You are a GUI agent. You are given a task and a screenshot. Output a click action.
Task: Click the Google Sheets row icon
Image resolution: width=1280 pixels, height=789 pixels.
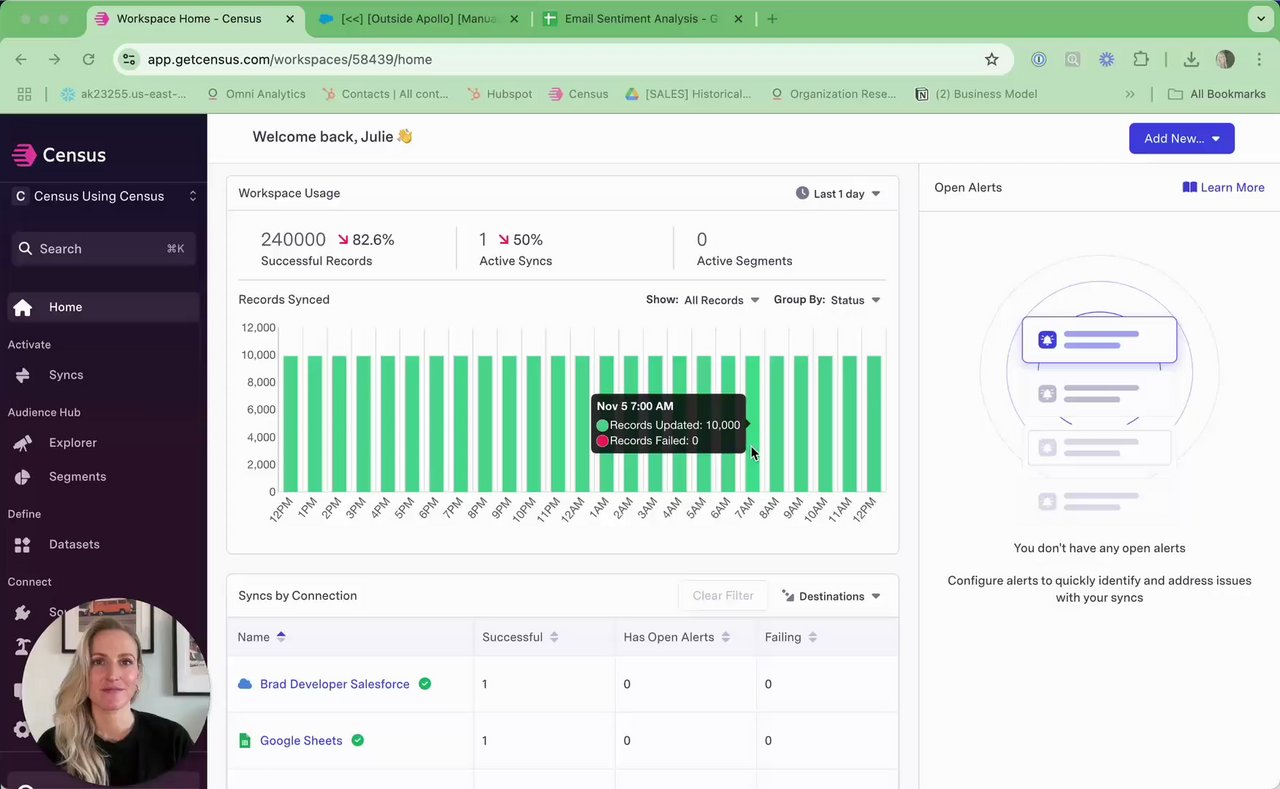point(245,741)
